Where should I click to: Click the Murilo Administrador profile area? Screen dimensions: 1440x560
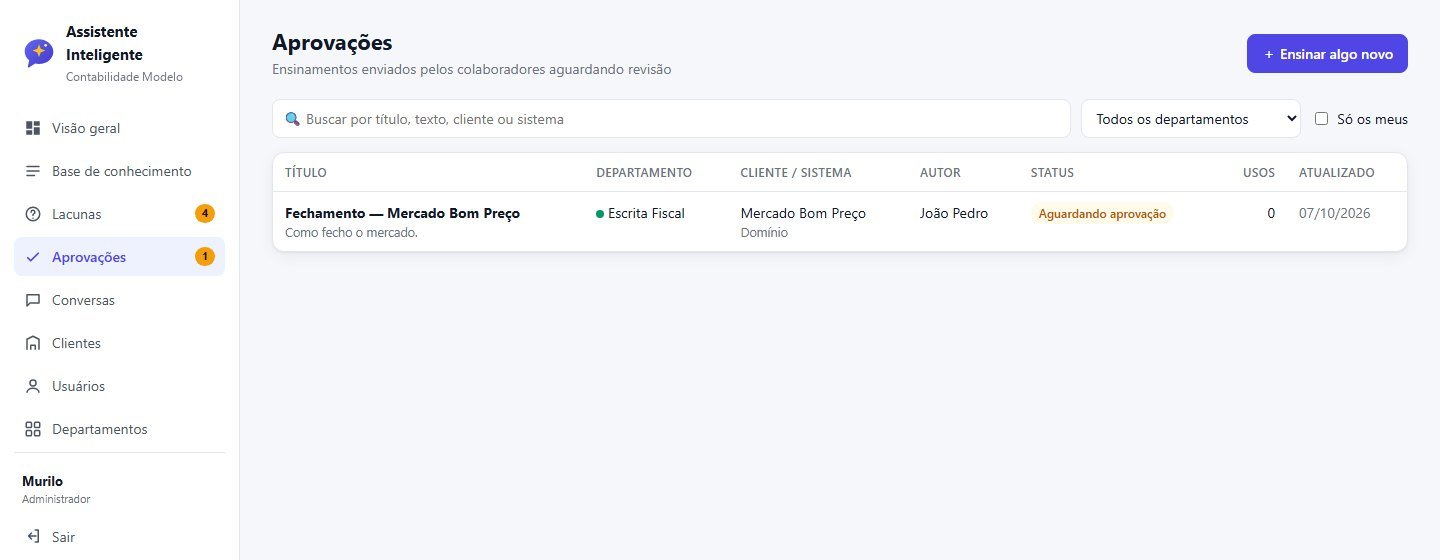56,489
